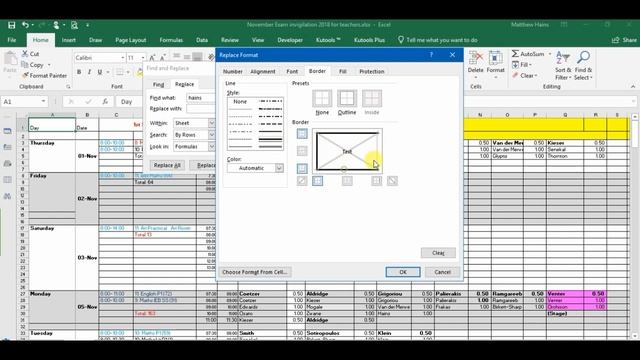This screenshot has width=640, height=360.
Task: Open the Search By Rows dropdown
Action: (211, 135)
